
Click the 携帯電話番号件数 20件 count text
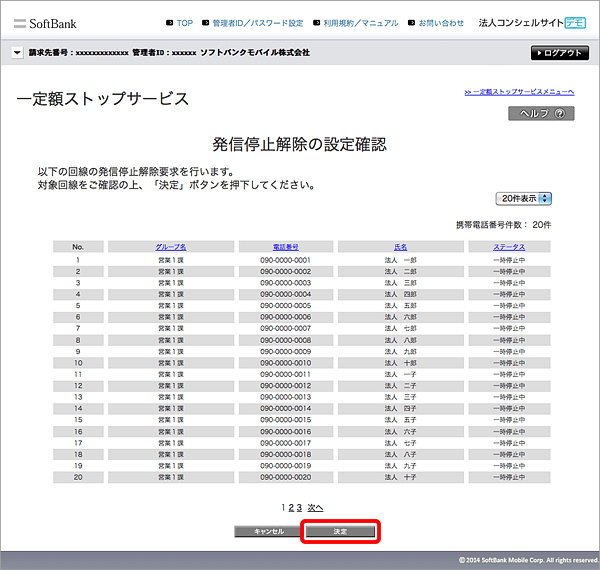tap(503, 225)
